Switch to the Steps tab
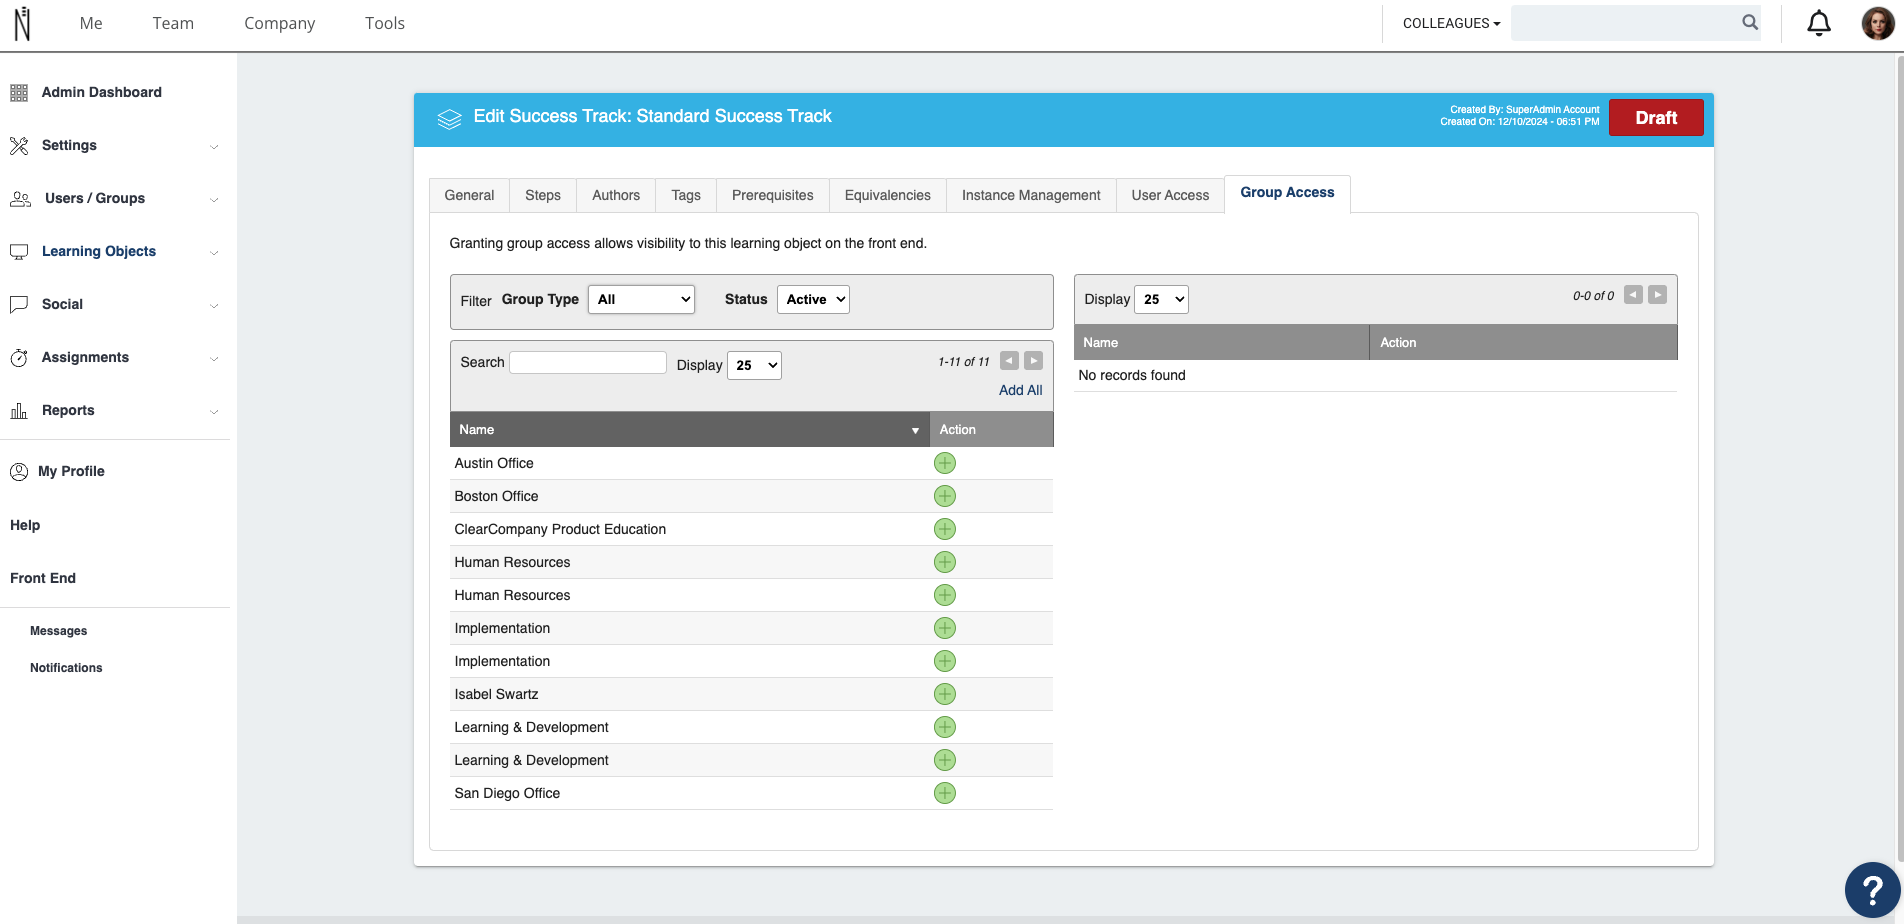Image resolution: width=1904 pixels, height=924 pixels. tap(543, 195)
